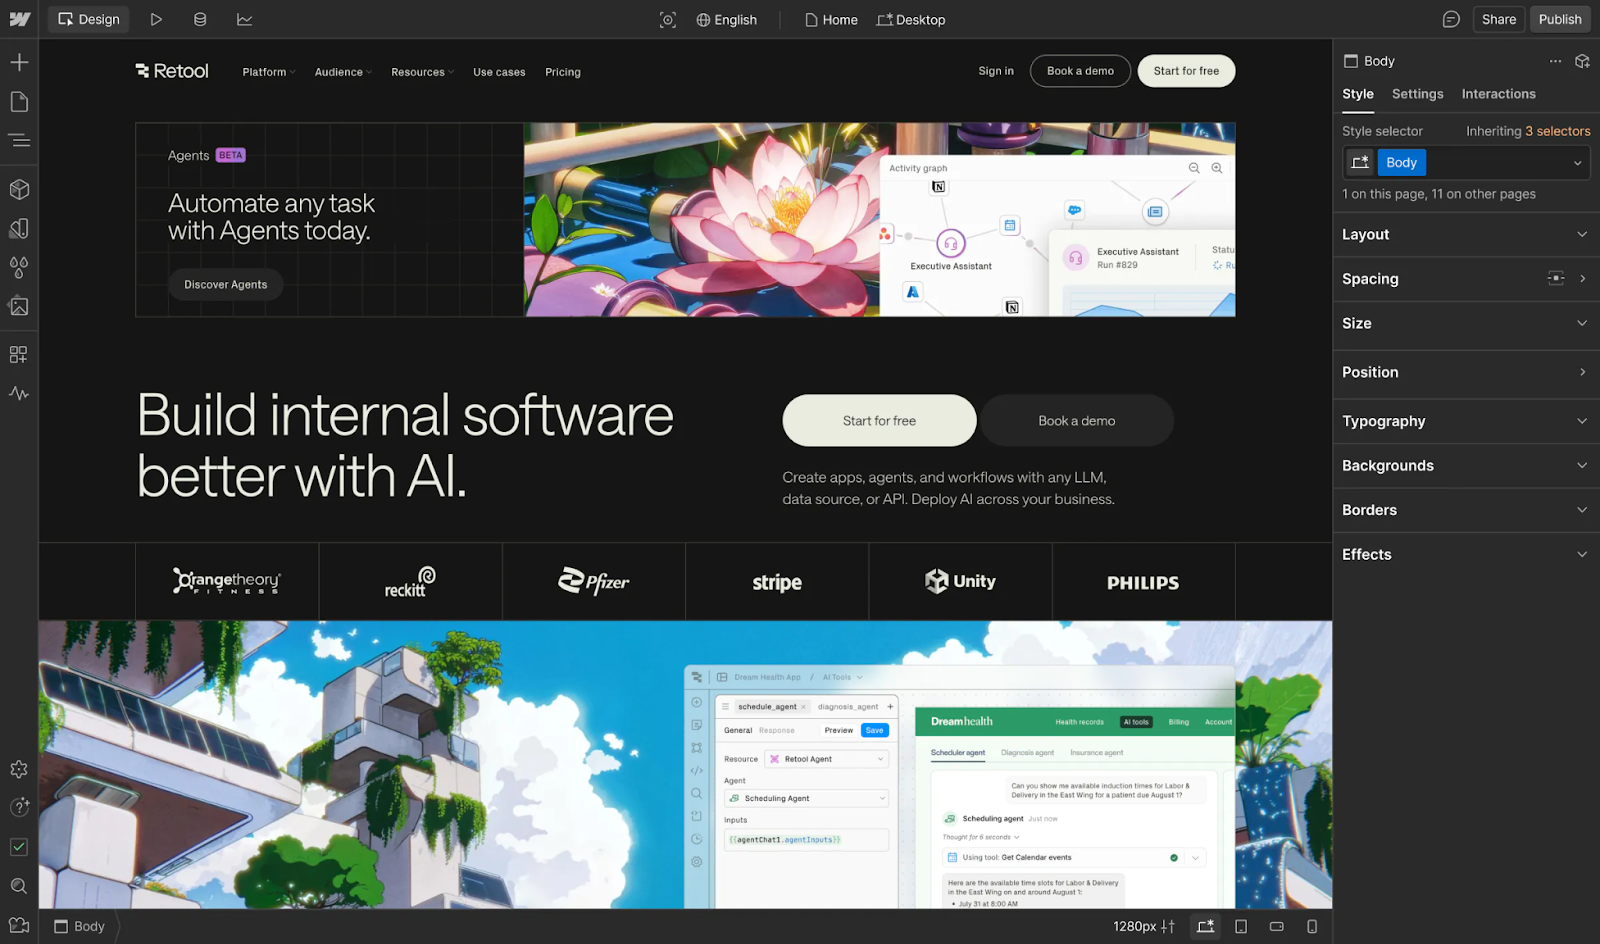The width and height of the screenshot is (1600, 944).
Task: Toggle Preview mode with the play icon
Action: point(155,19)
